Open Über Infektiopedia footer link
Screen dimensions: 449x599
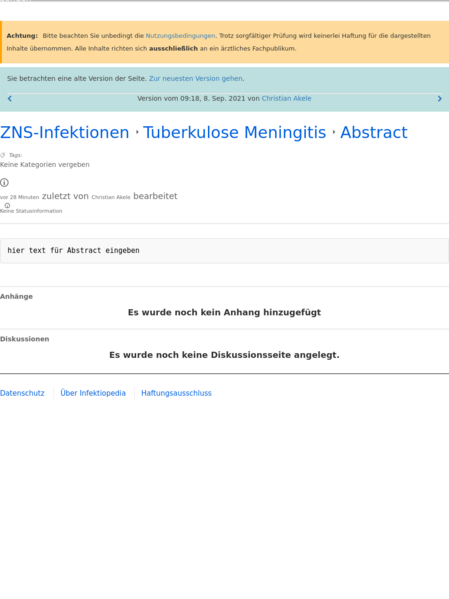pos(93,393)
